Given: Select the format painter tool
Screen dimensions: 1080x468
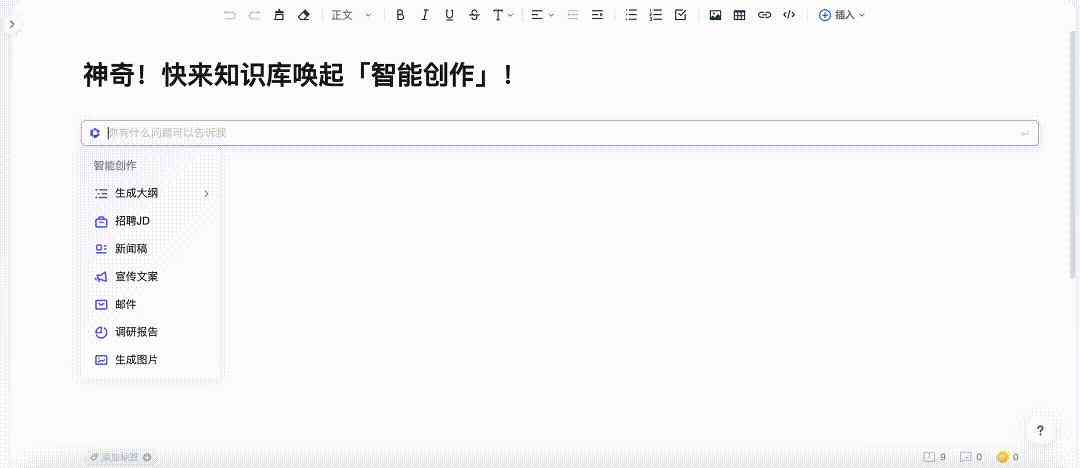Looking at the screenshot, I should click(x=279, y=14).
